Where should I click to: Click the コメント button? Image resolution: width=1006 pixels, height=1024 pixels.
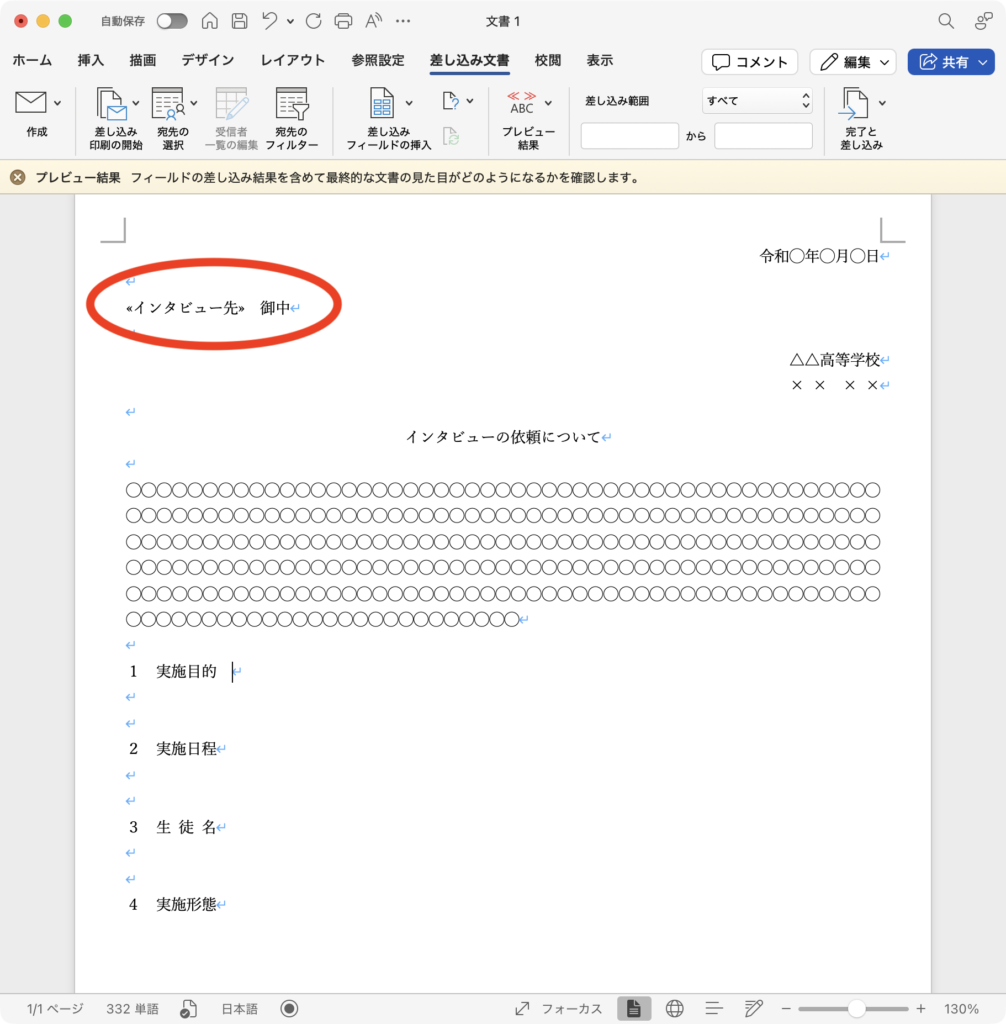[749, 62]
